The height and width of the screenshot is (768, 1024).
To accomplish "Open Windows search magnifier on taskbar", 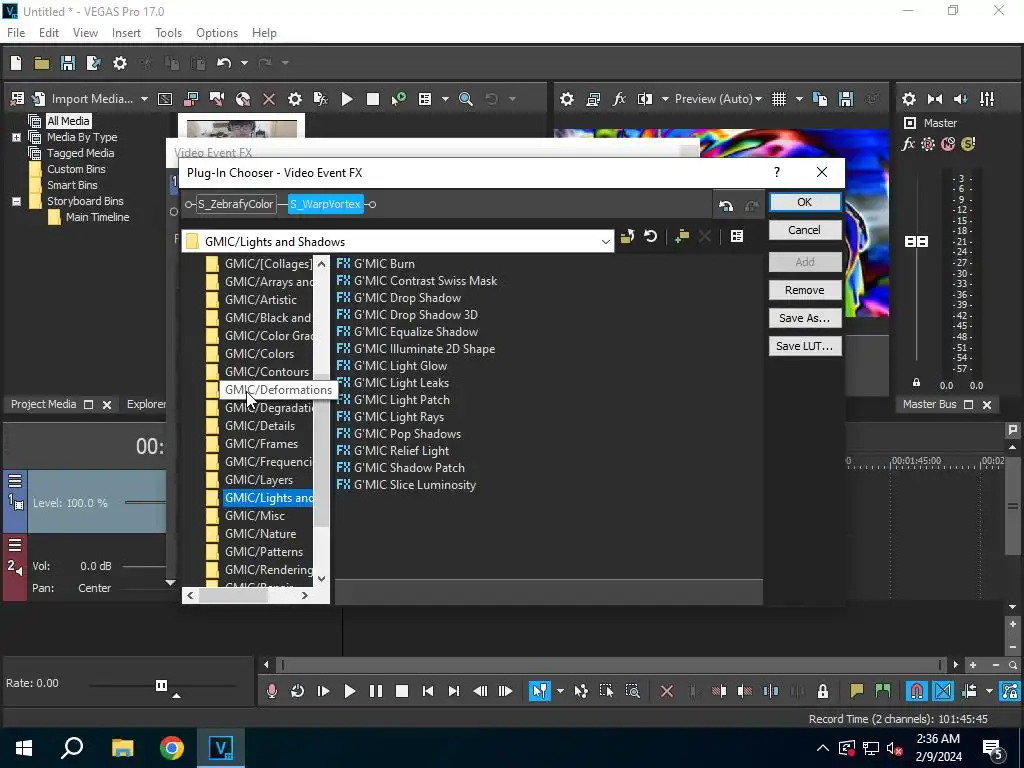I will click(72, 748).
